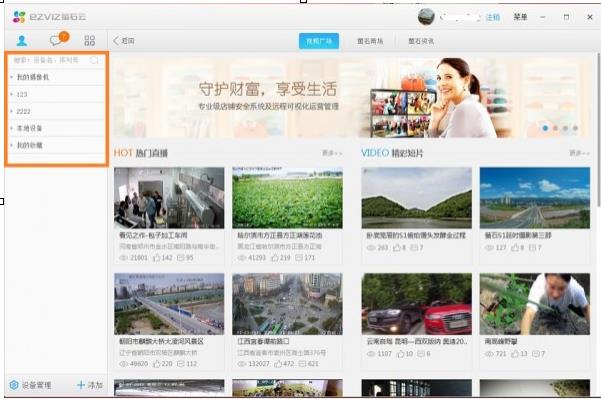Image resolution: width=601 pixels, height=399 pixels.
Task: Click the plus add device icon
Action: point(81,385)
